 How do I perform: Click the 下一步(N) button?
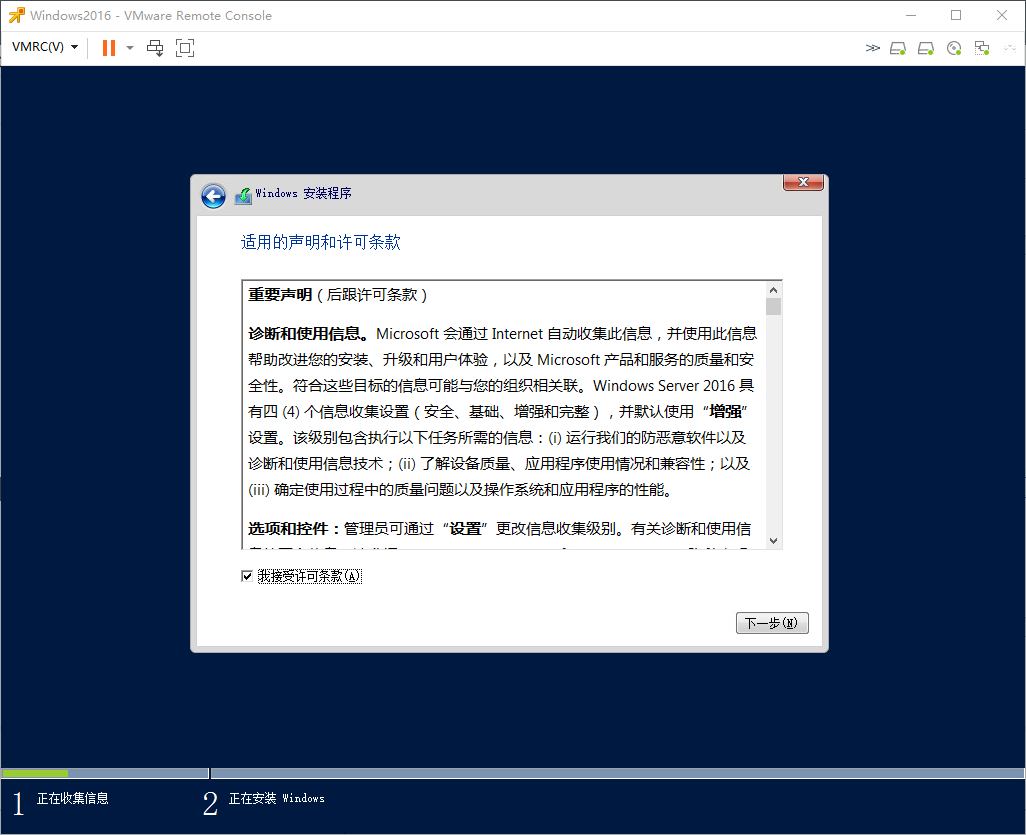tap(772, 623)
